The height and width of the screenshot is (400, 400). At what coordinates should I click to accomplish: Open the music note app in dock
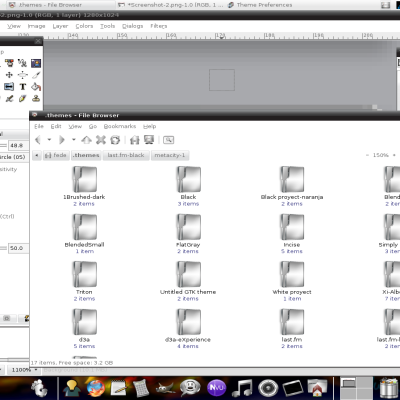click(242, 388)
